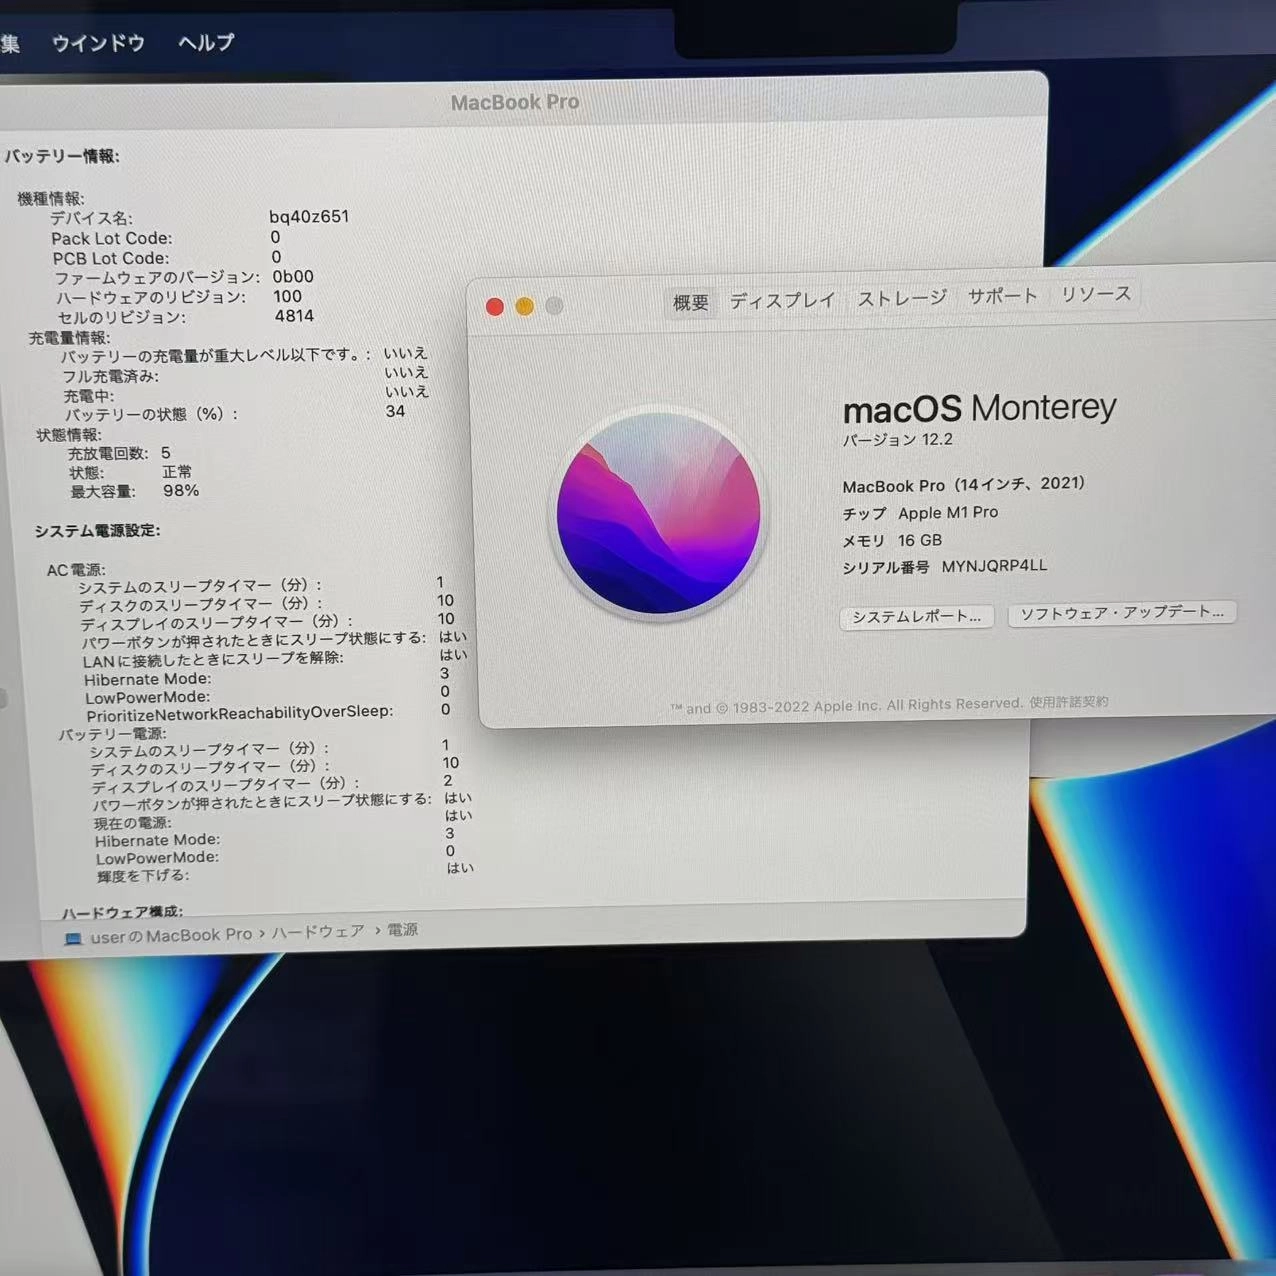Click the serial number MYNJQRP4LL
The image size is (1276, 1276).
point(993,565)
